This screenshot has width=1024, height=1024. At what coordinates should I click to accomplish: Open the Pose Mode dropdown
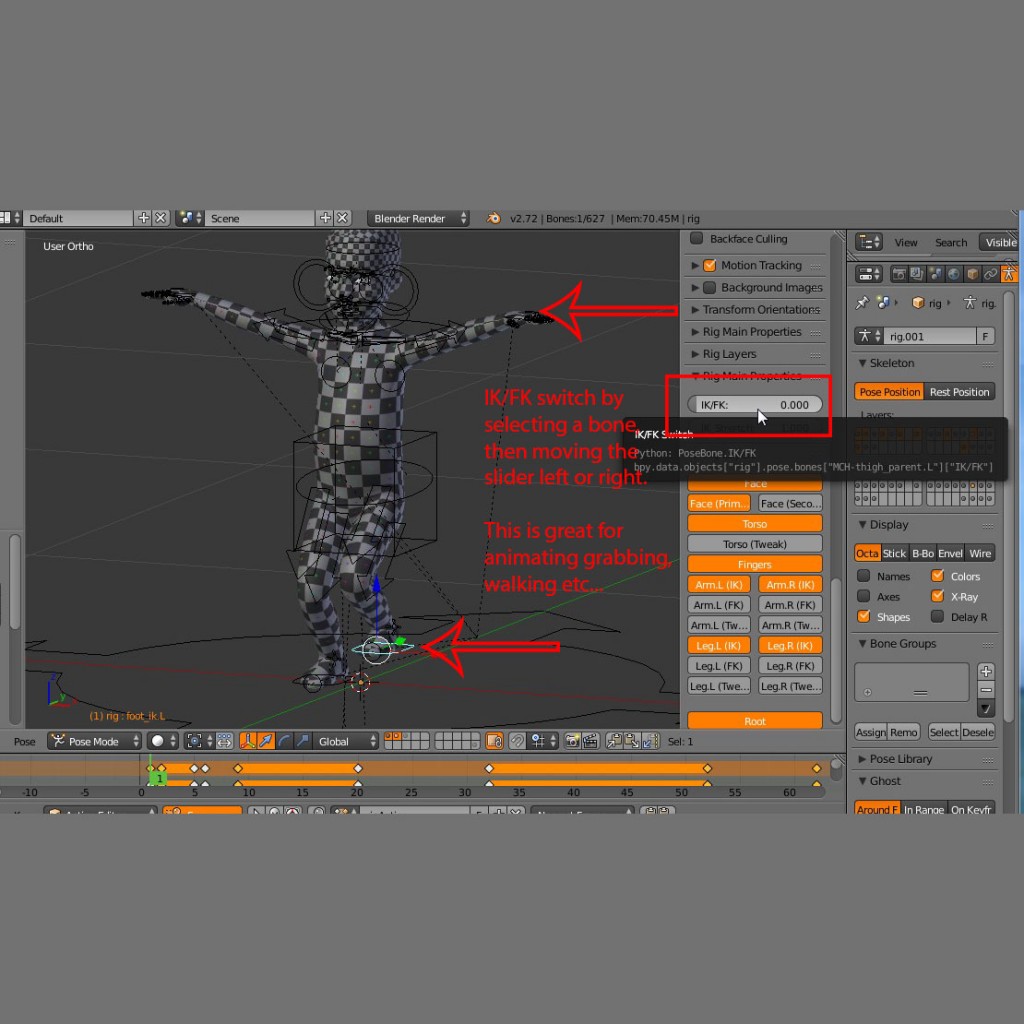coord(95,741)
